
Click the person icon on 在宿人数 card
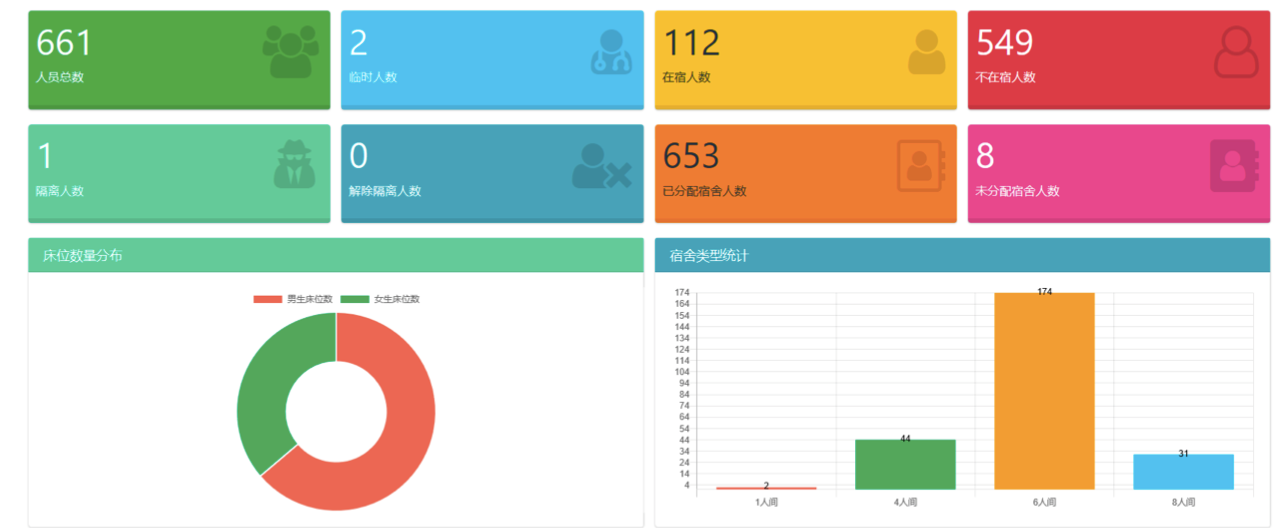(x=926, y=52)
